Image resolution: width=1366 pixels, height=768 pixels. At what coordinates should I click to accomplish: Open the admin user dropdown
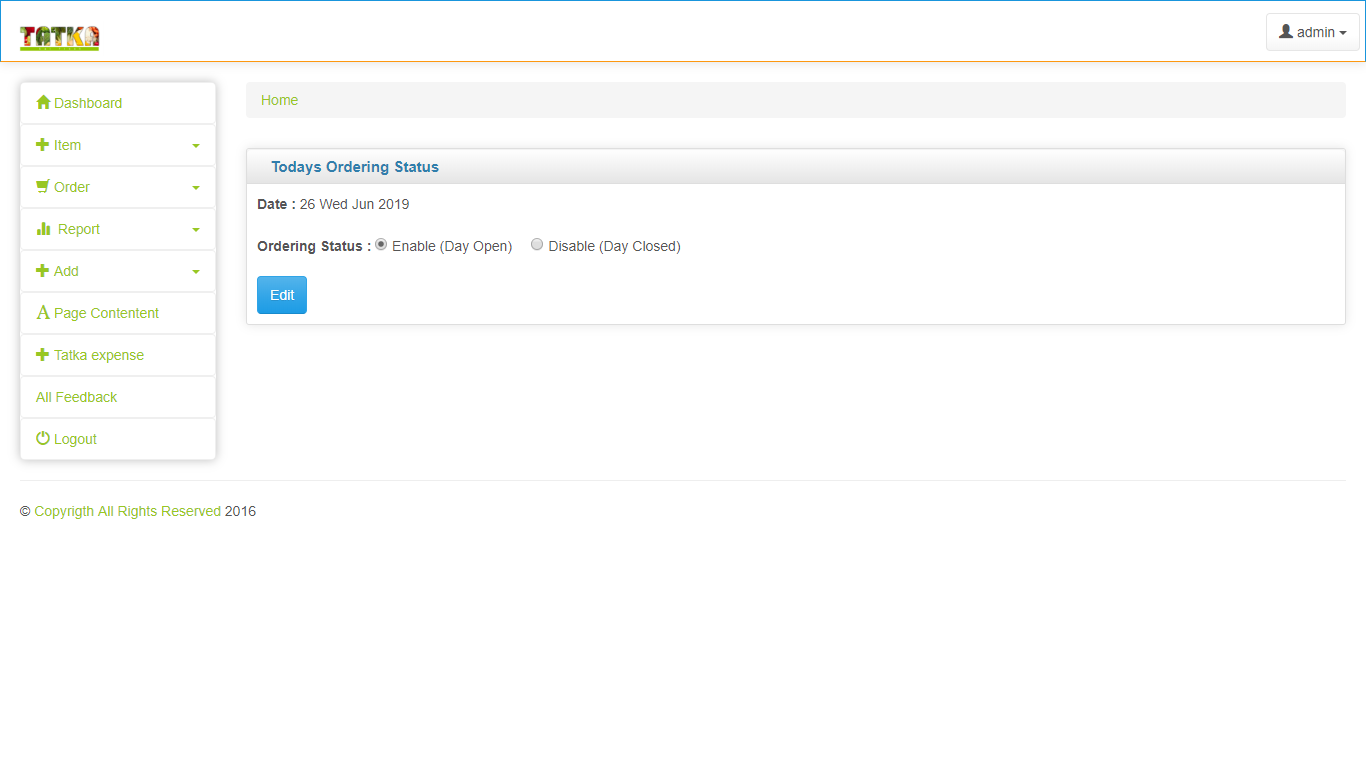click(1312, 32)
